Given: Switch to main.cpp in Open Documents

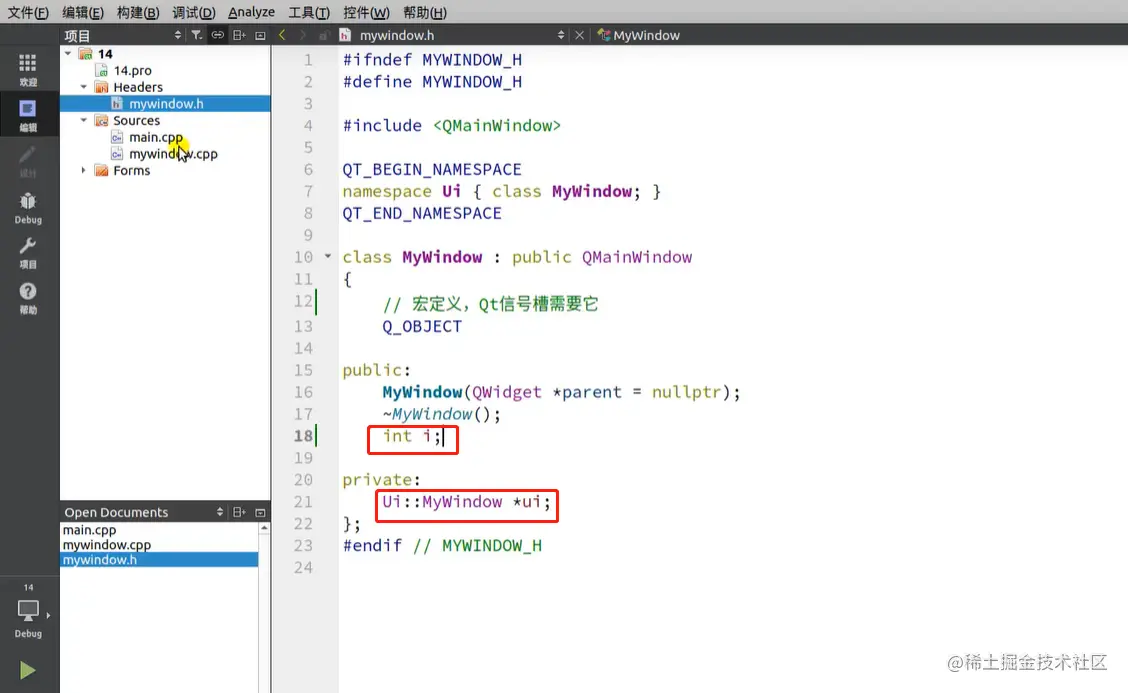Looking at the screenshot, I should [89, 530].
